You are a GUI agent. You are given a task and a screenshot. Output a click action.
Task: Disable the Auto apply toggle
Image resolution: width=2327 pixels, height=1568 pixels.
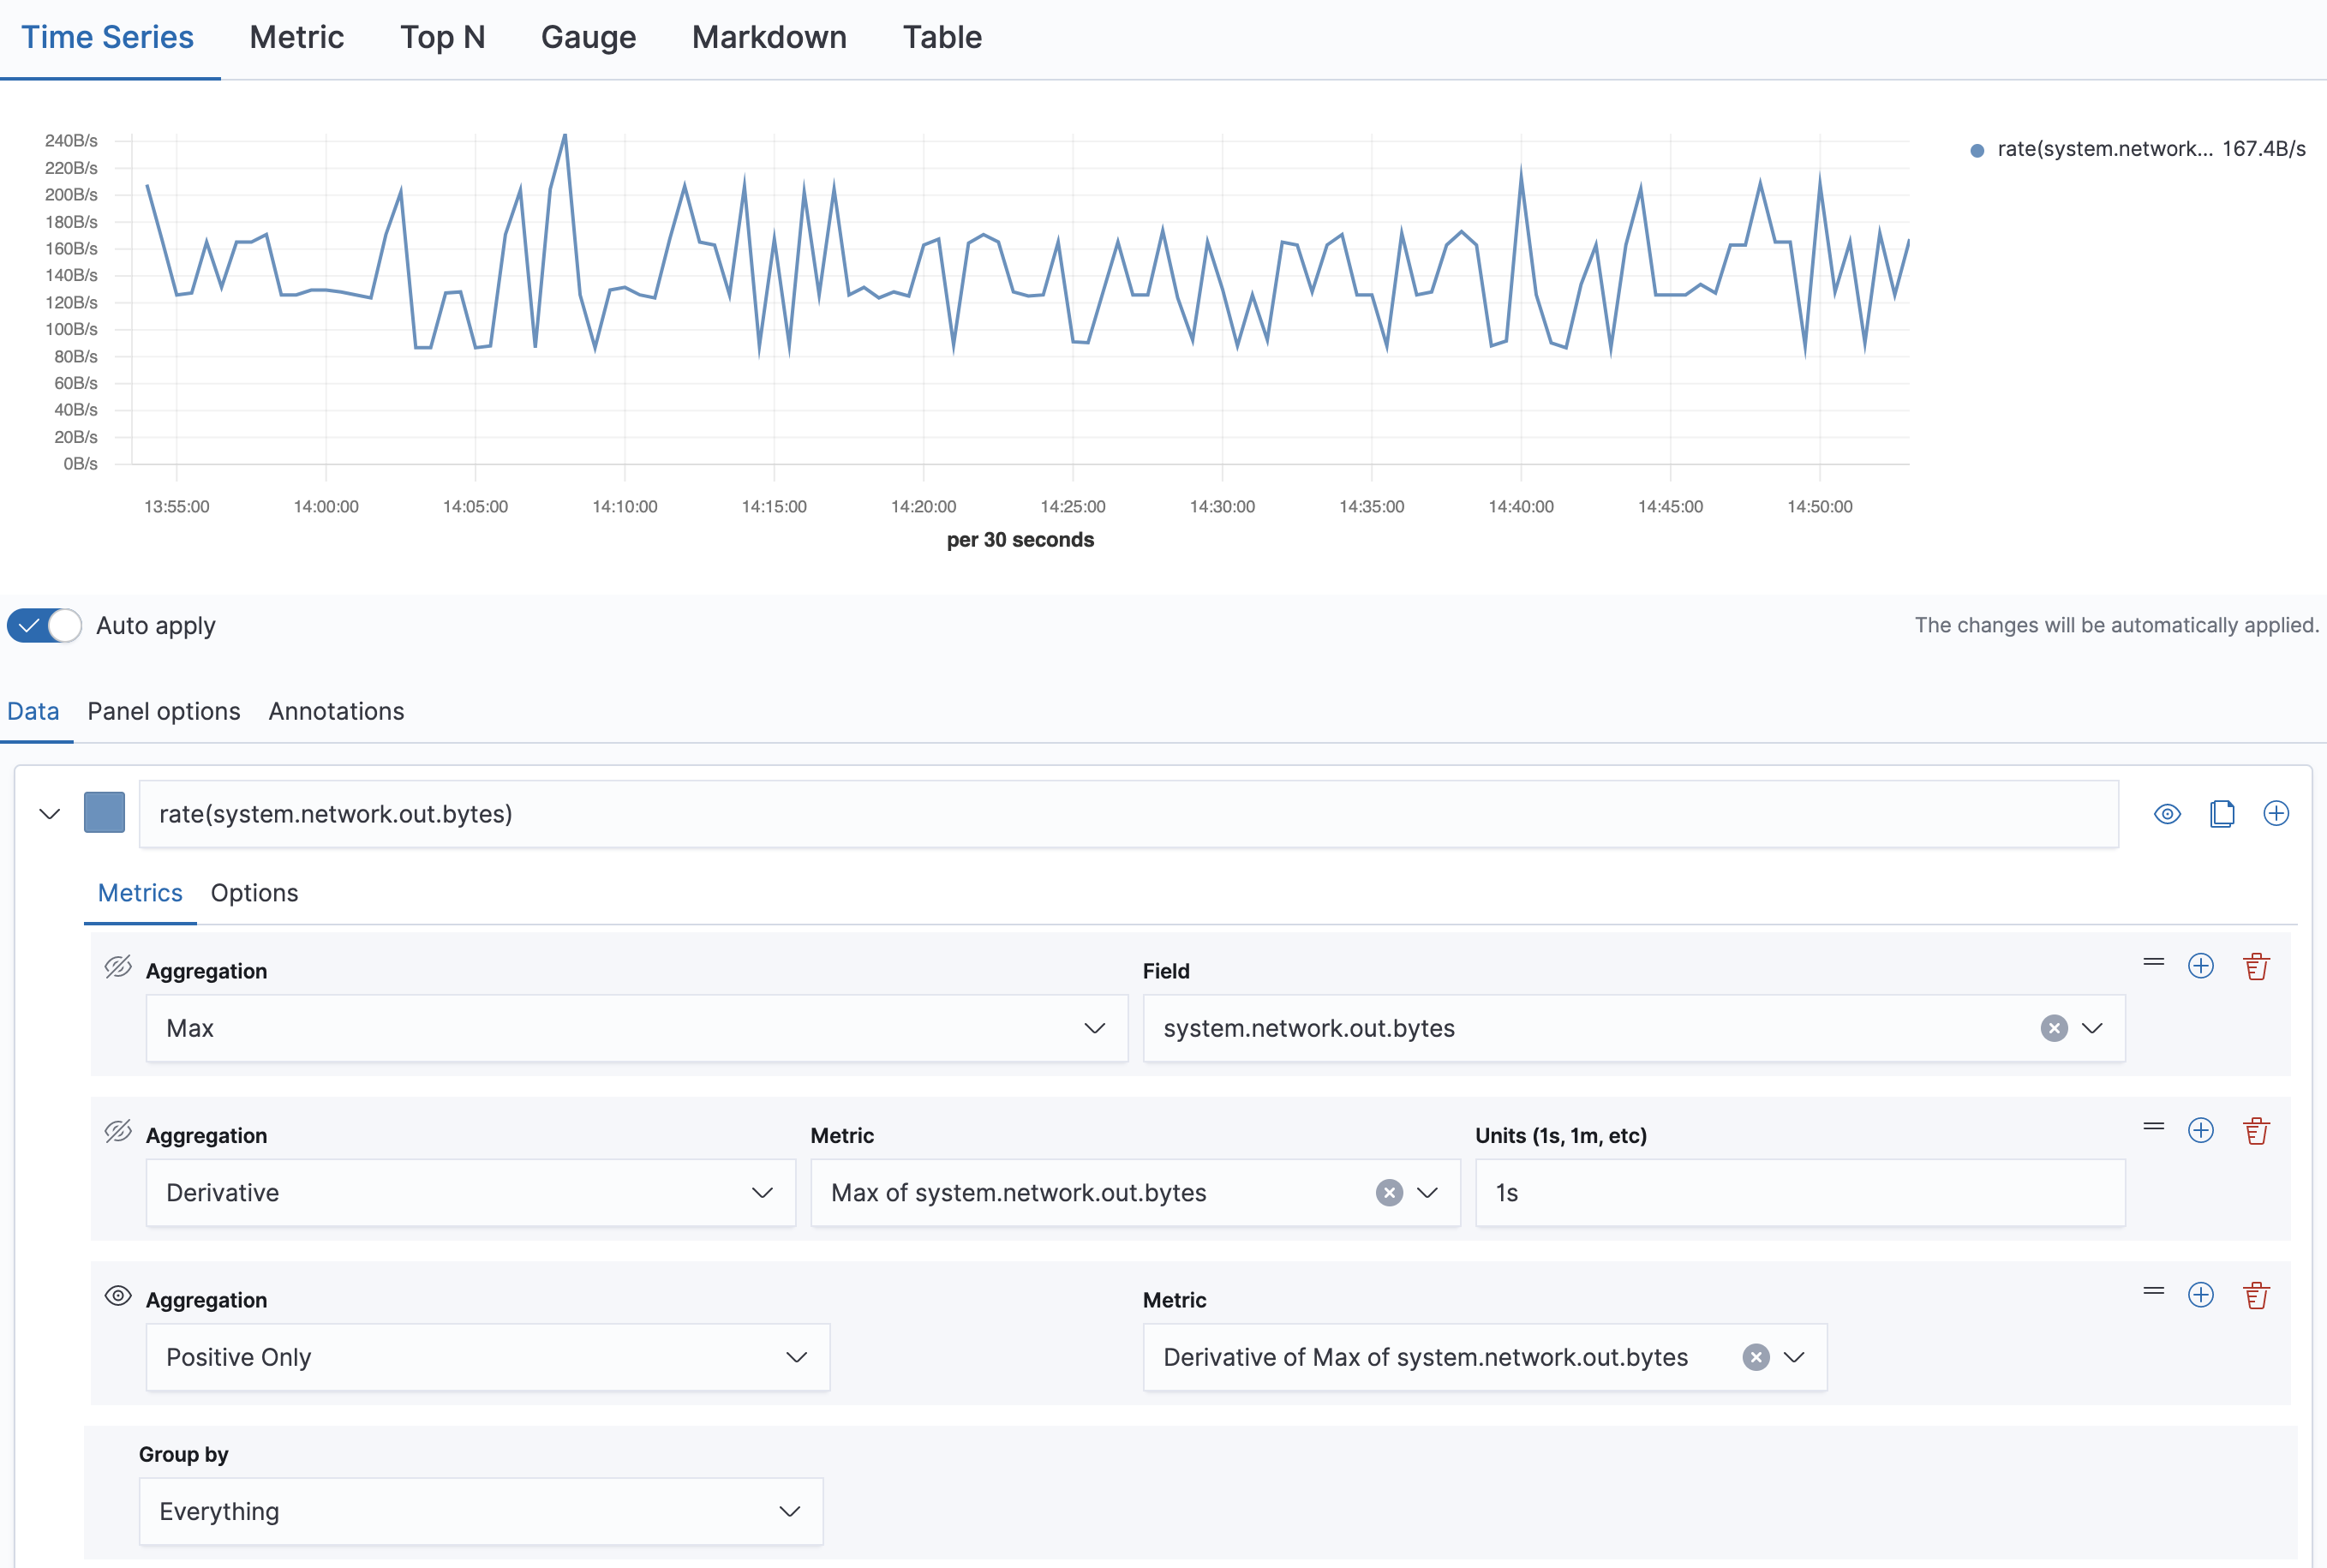(x=44, y=625)
